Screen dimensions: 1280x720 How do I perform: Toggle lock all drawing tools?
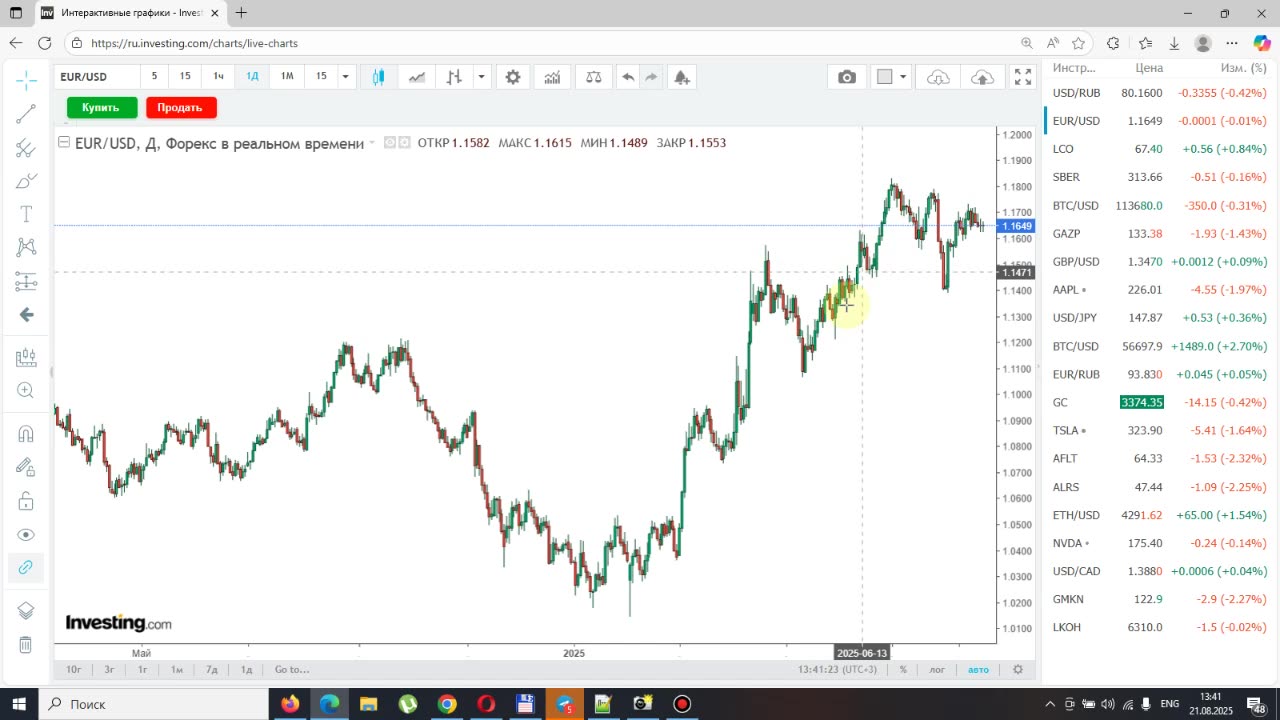[26, 501]
